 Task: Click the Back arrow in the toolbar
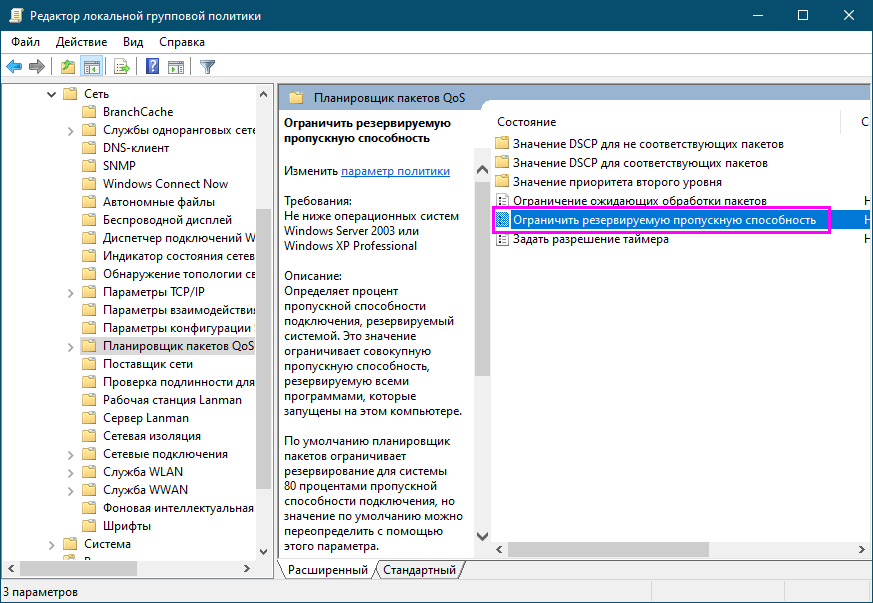[14, 67]
